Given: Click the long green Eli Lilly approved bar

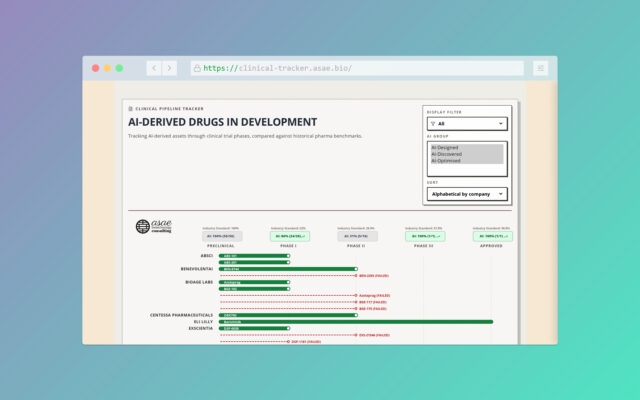Looking at the screenshot, I should pos(356,322).
